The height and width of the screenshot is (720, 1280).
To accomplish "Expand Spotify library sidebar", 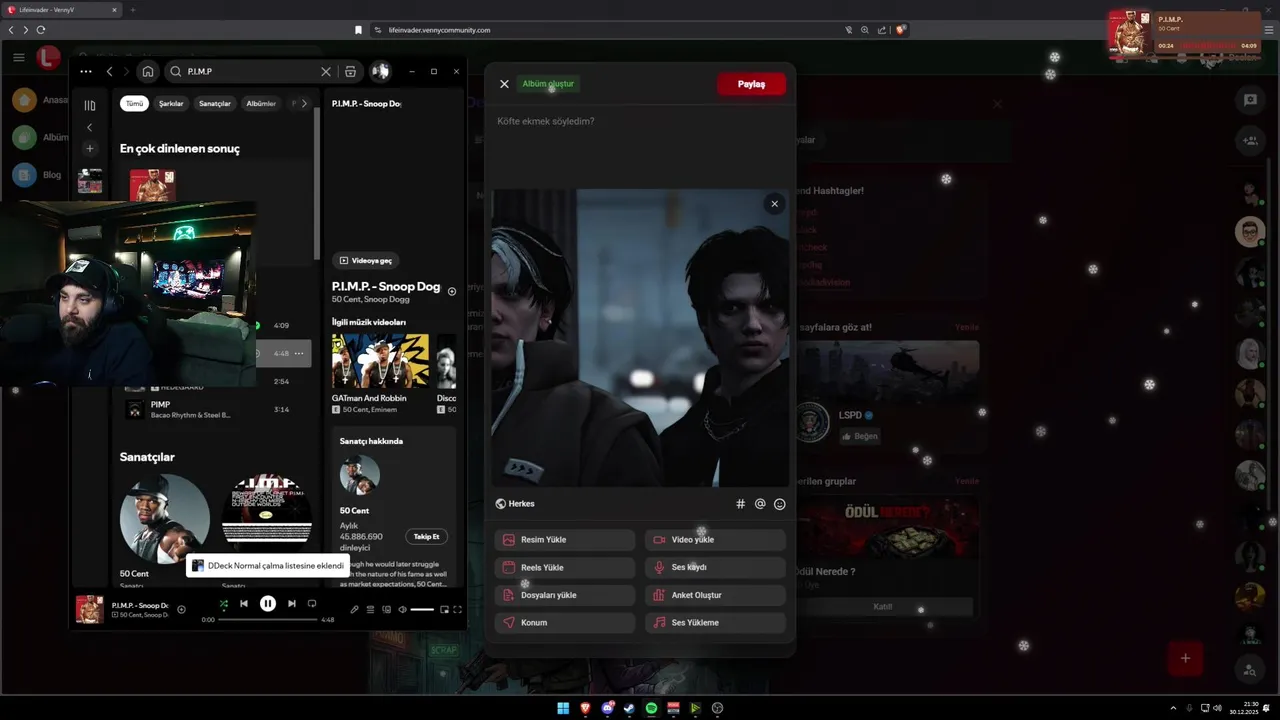I will pyautogui.click(x=90, y=105).
